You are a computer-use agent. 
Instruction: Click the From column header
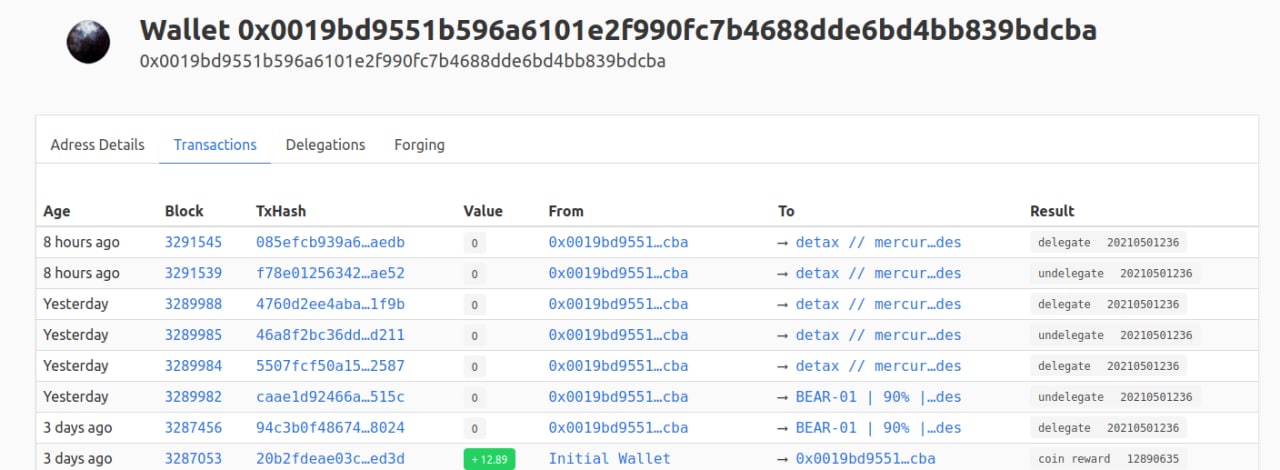click(x=566, y=211)
